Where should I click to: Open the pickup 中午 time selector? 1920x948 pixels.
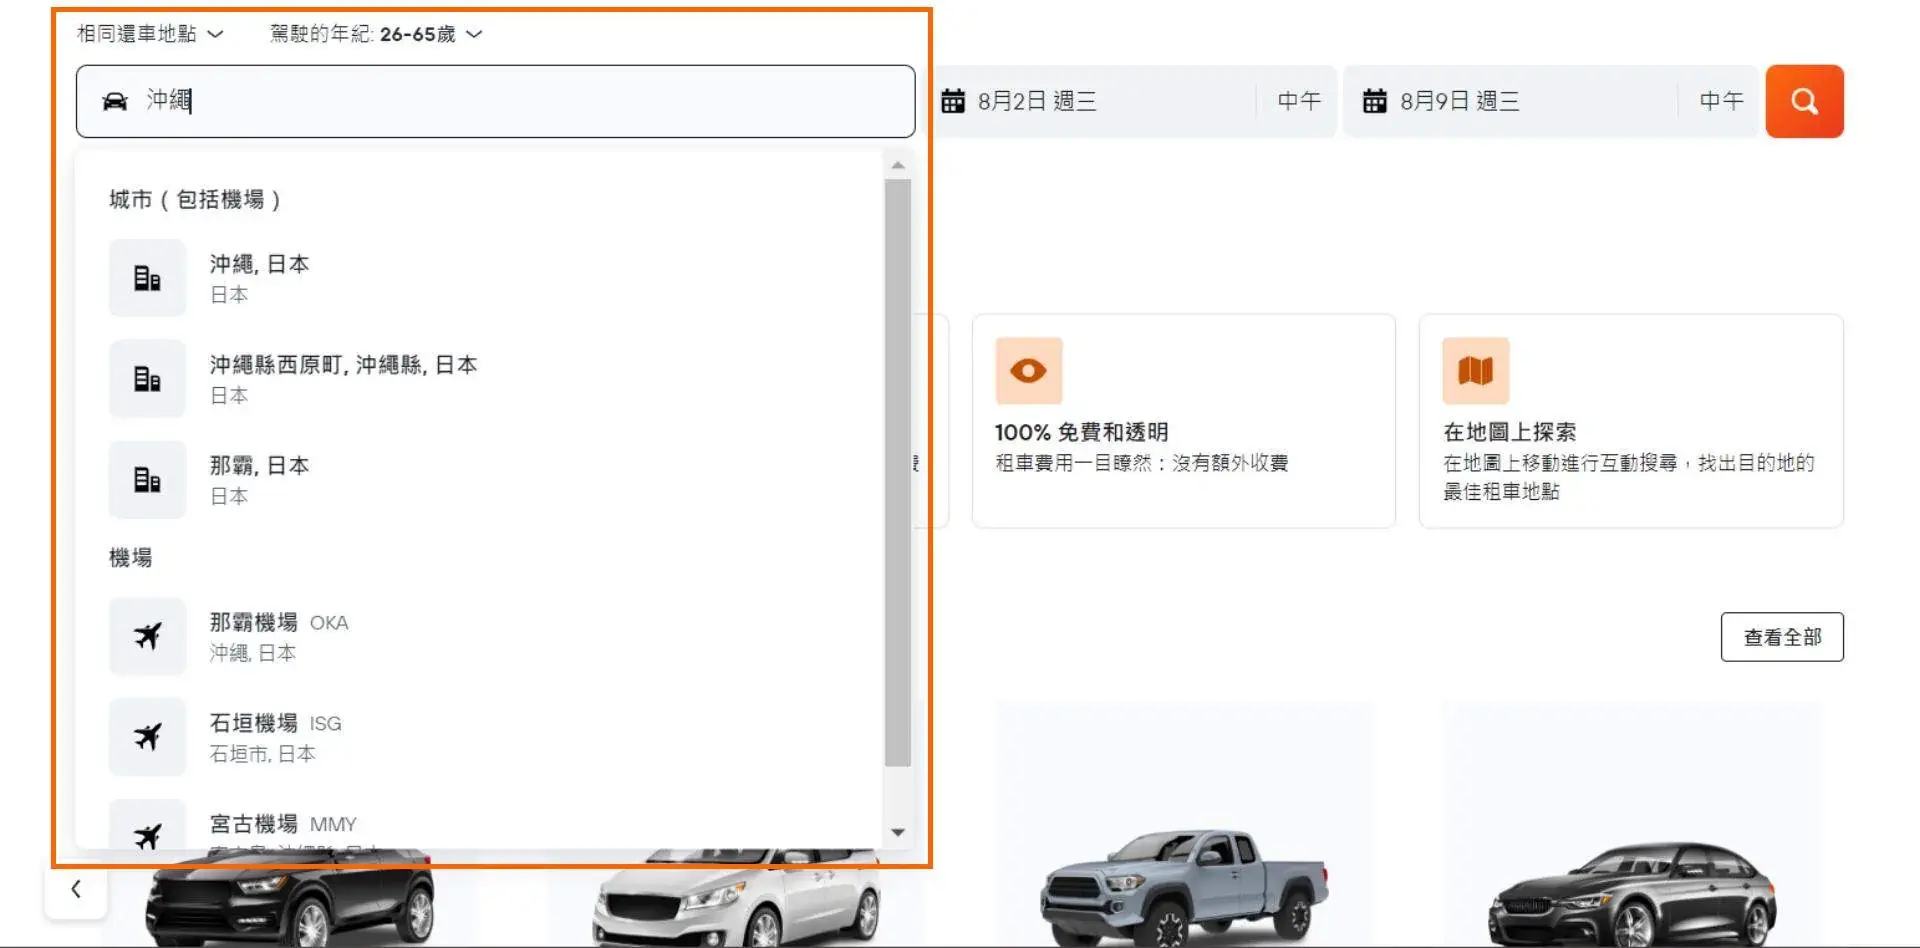(1297, 100)
